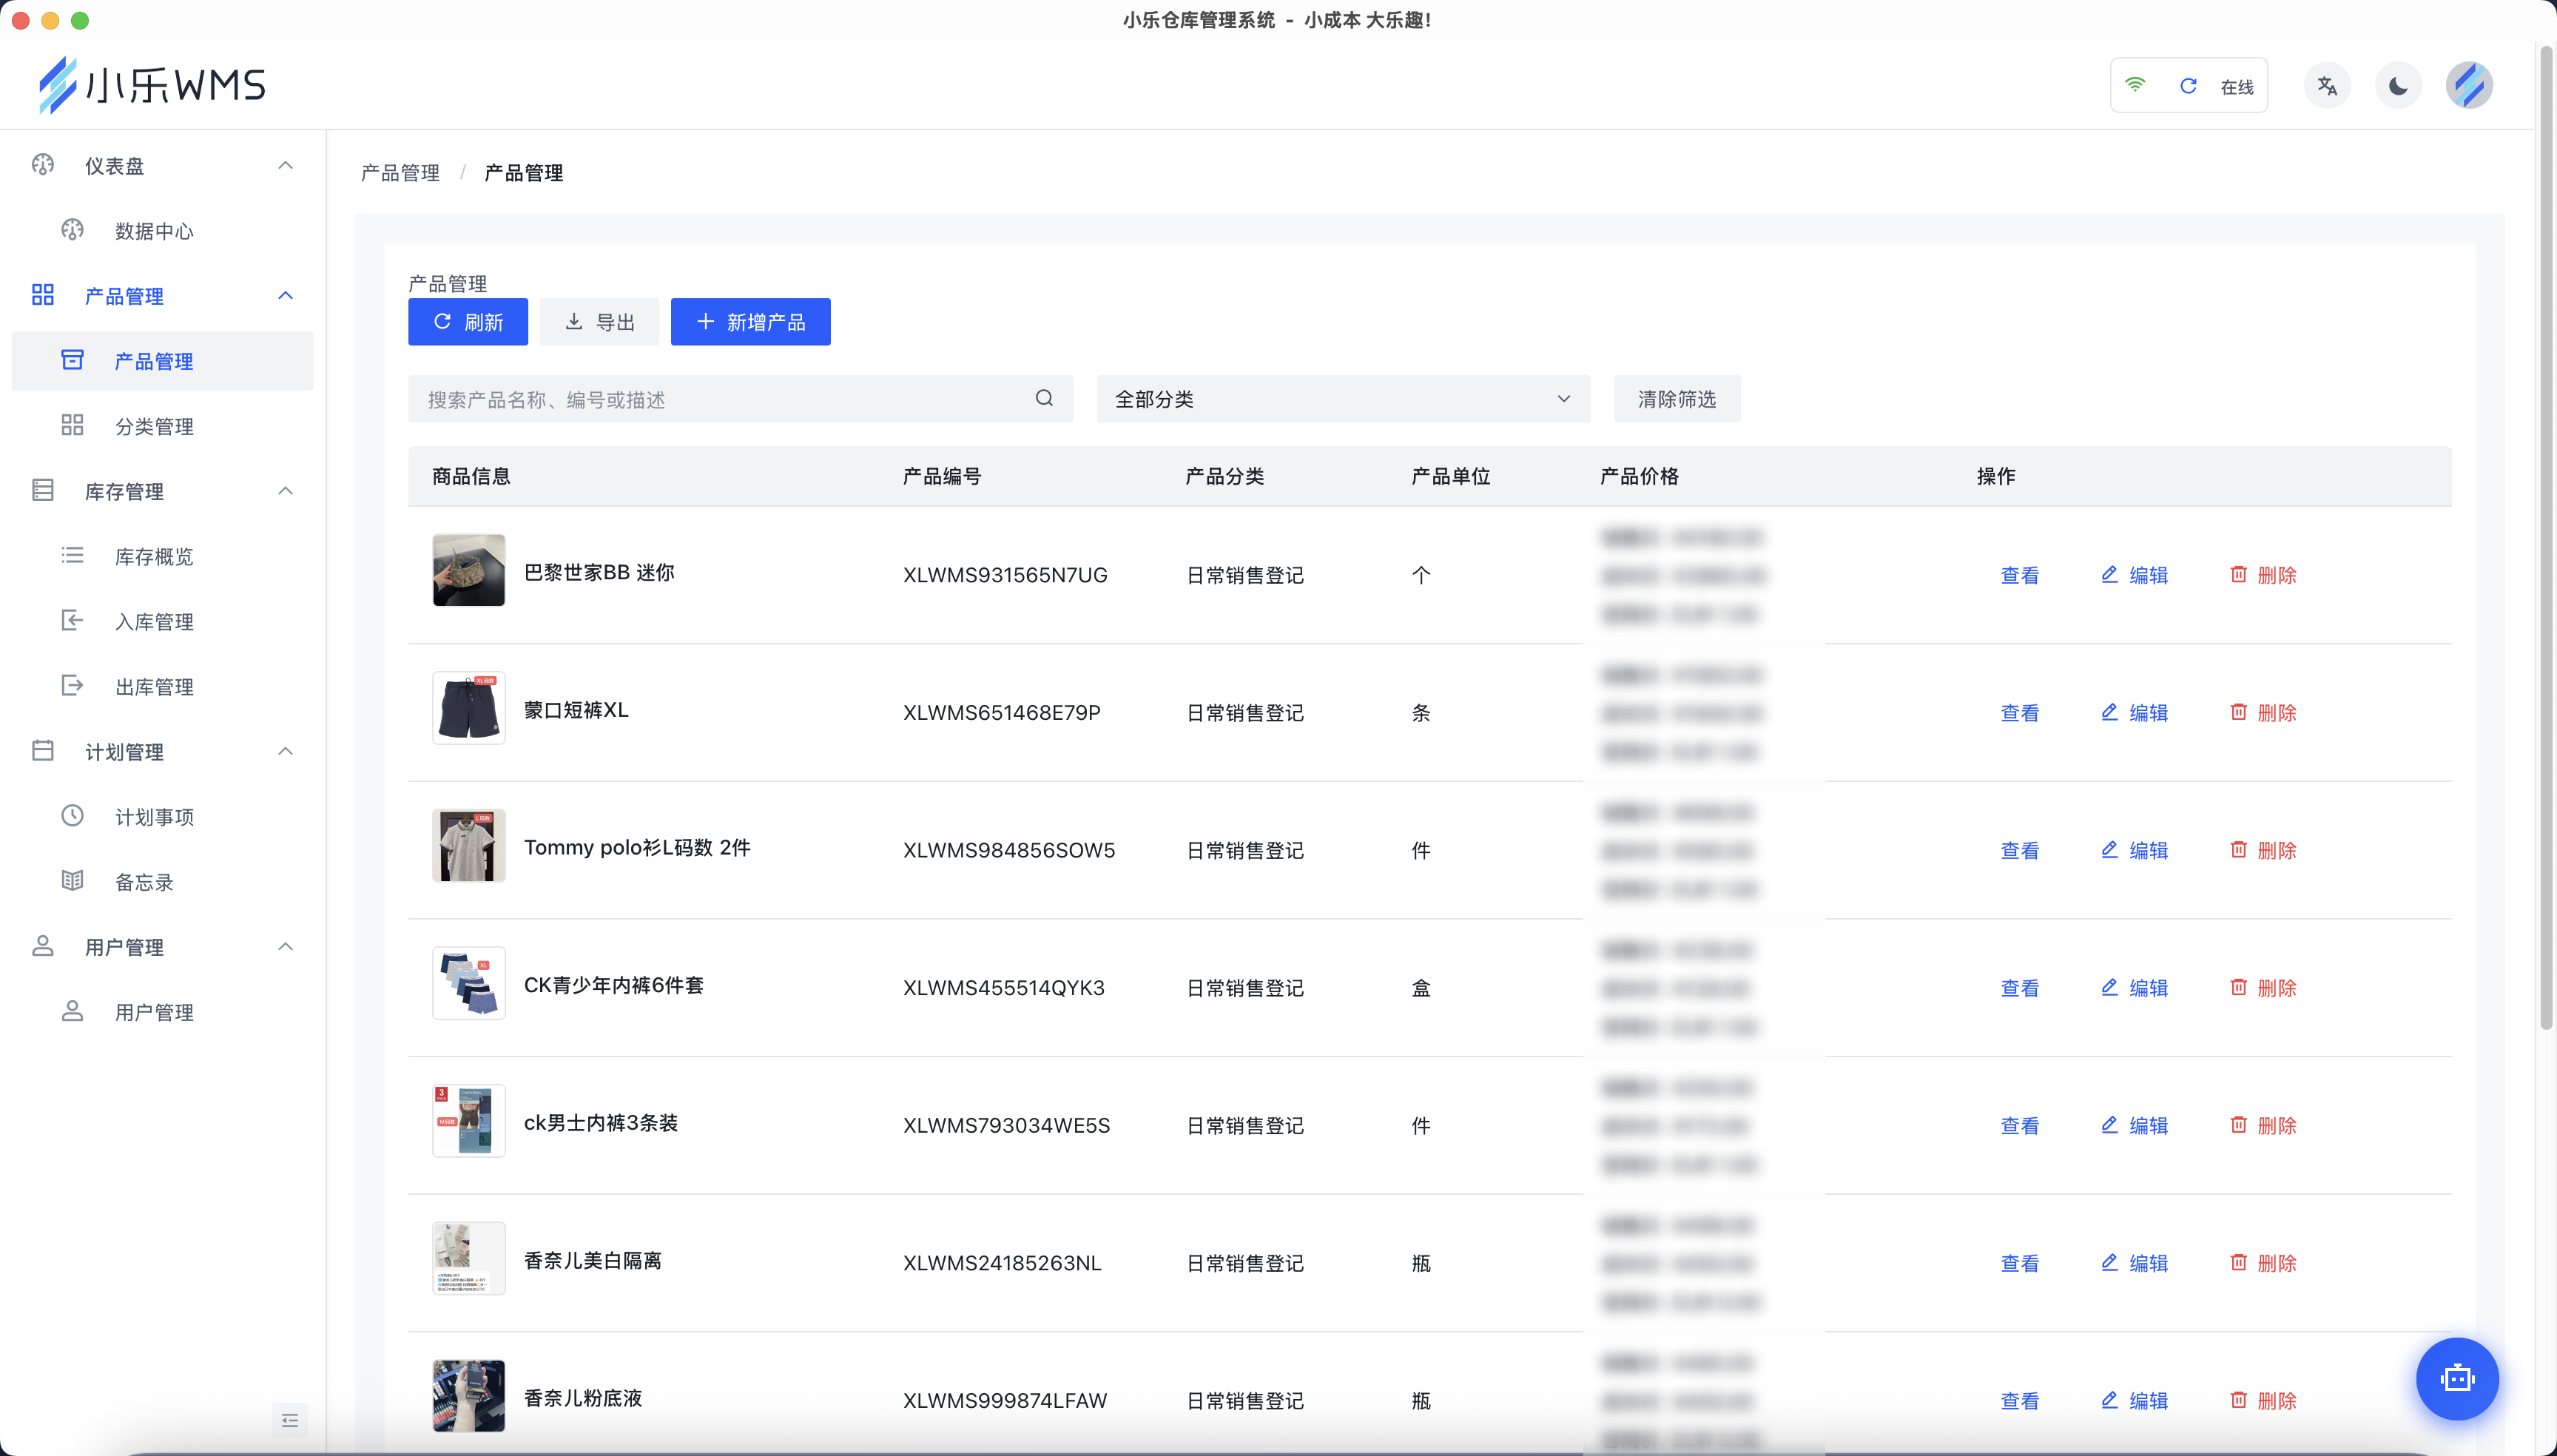Collapse the 库存管理 sidebar group
The image size is (2557, 1456).
pyautogui.click(x=285, y=491)
